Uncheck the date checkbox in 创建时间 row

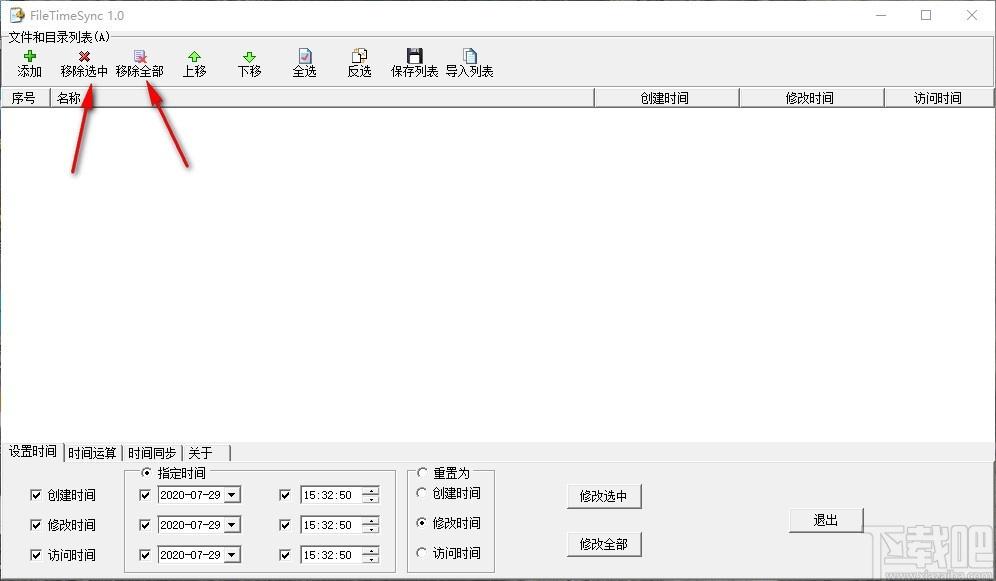(x=145, y=495)
